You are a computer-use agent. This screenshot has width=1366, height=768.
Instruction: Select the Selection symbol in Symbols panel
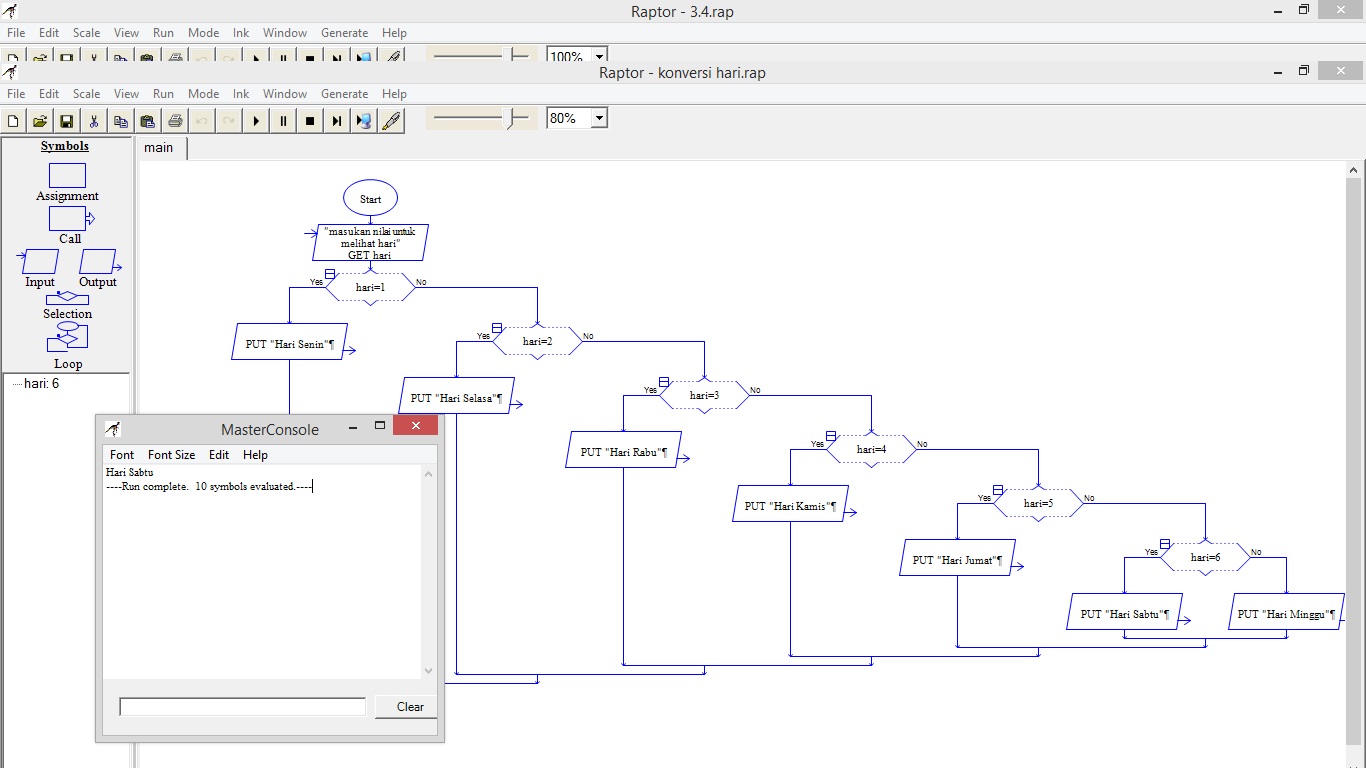pyautogui.click(x=67, y=297)
